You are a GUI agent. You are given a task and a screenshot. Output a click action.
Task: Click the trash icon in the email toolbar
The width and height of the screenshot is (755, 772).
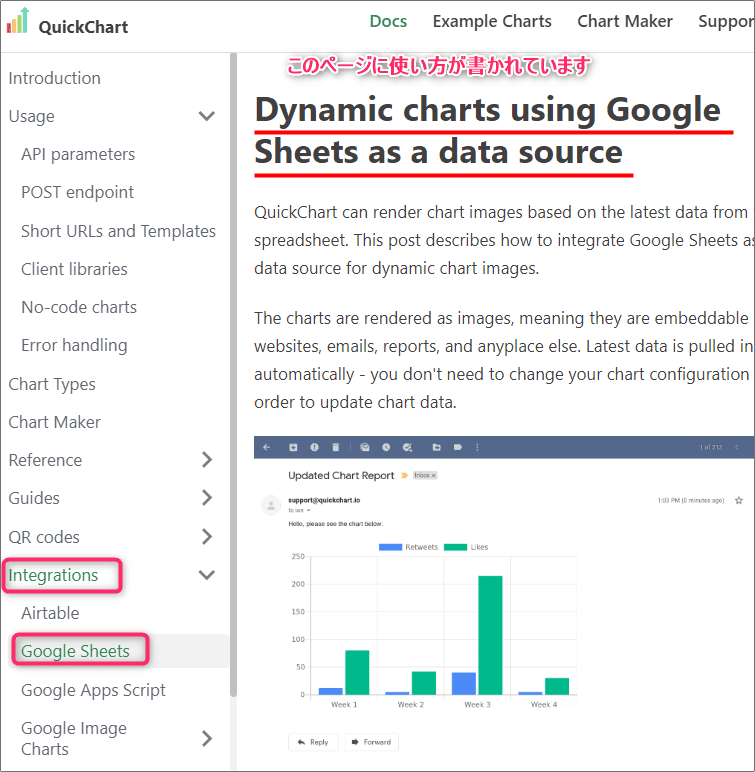click(335, 447)
